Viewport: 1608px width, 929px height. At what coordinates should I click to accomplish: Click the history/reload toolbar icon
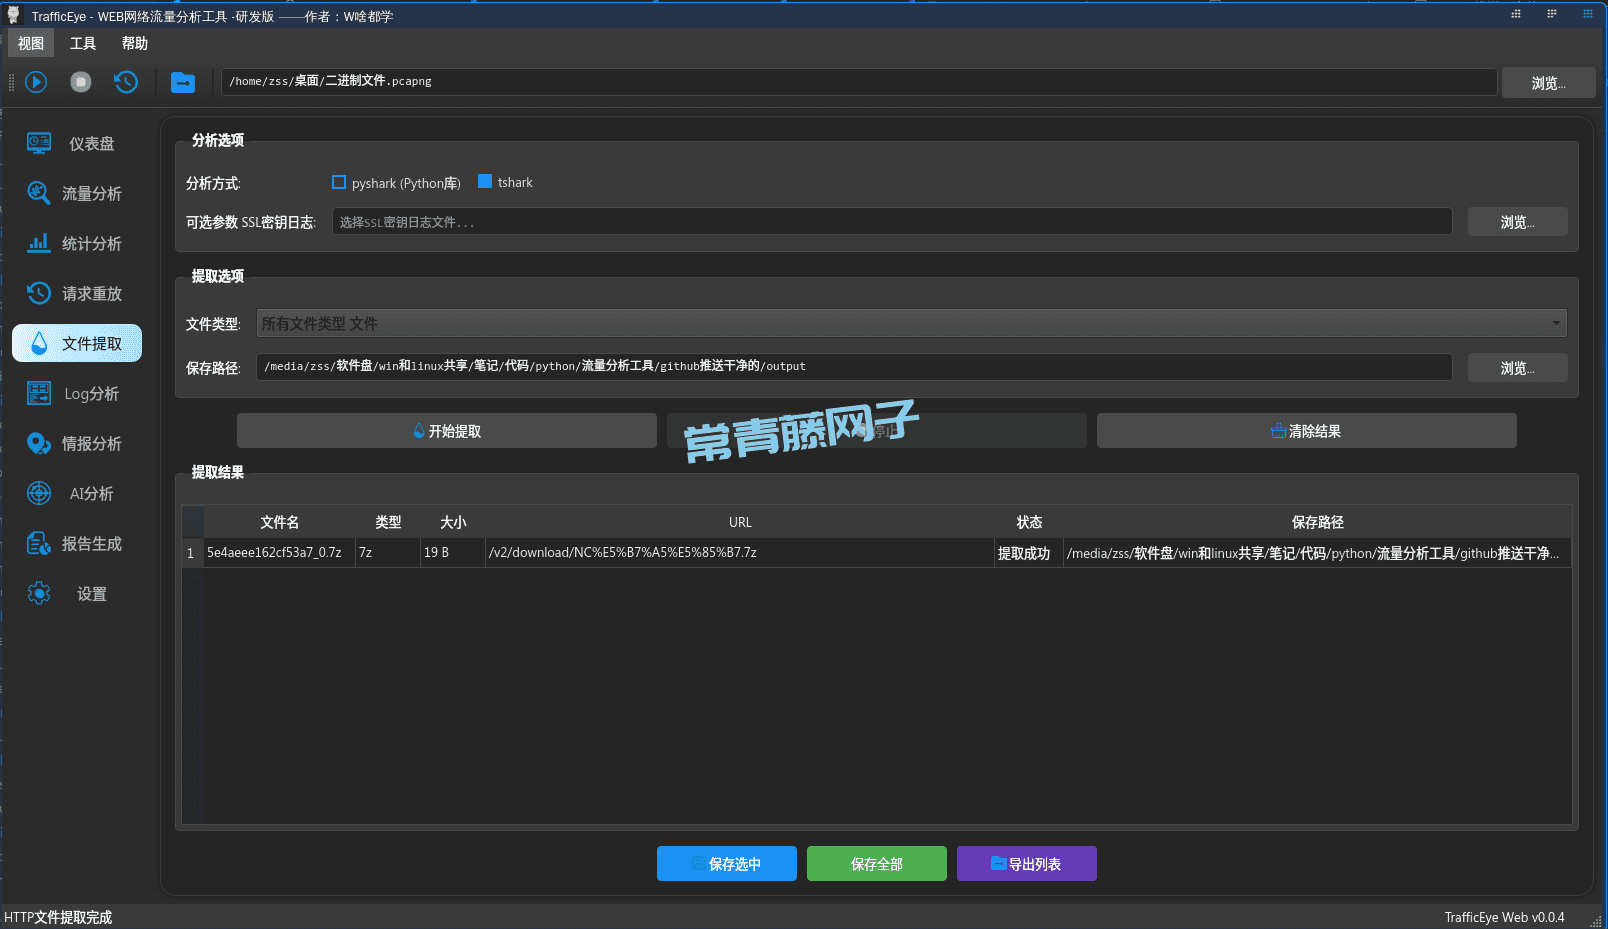(126, 82)
